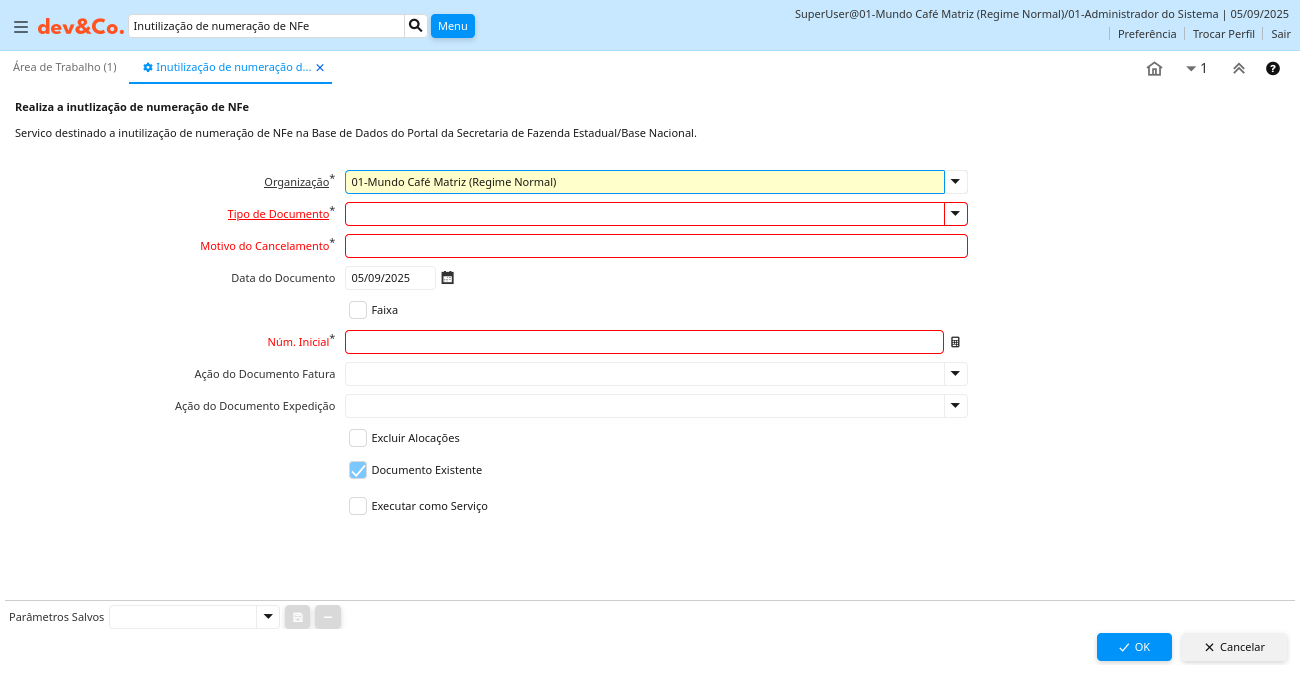Expand the Parâmetros Salvos dropdown arrow
1300x674 pixels.
pos(267,617)
